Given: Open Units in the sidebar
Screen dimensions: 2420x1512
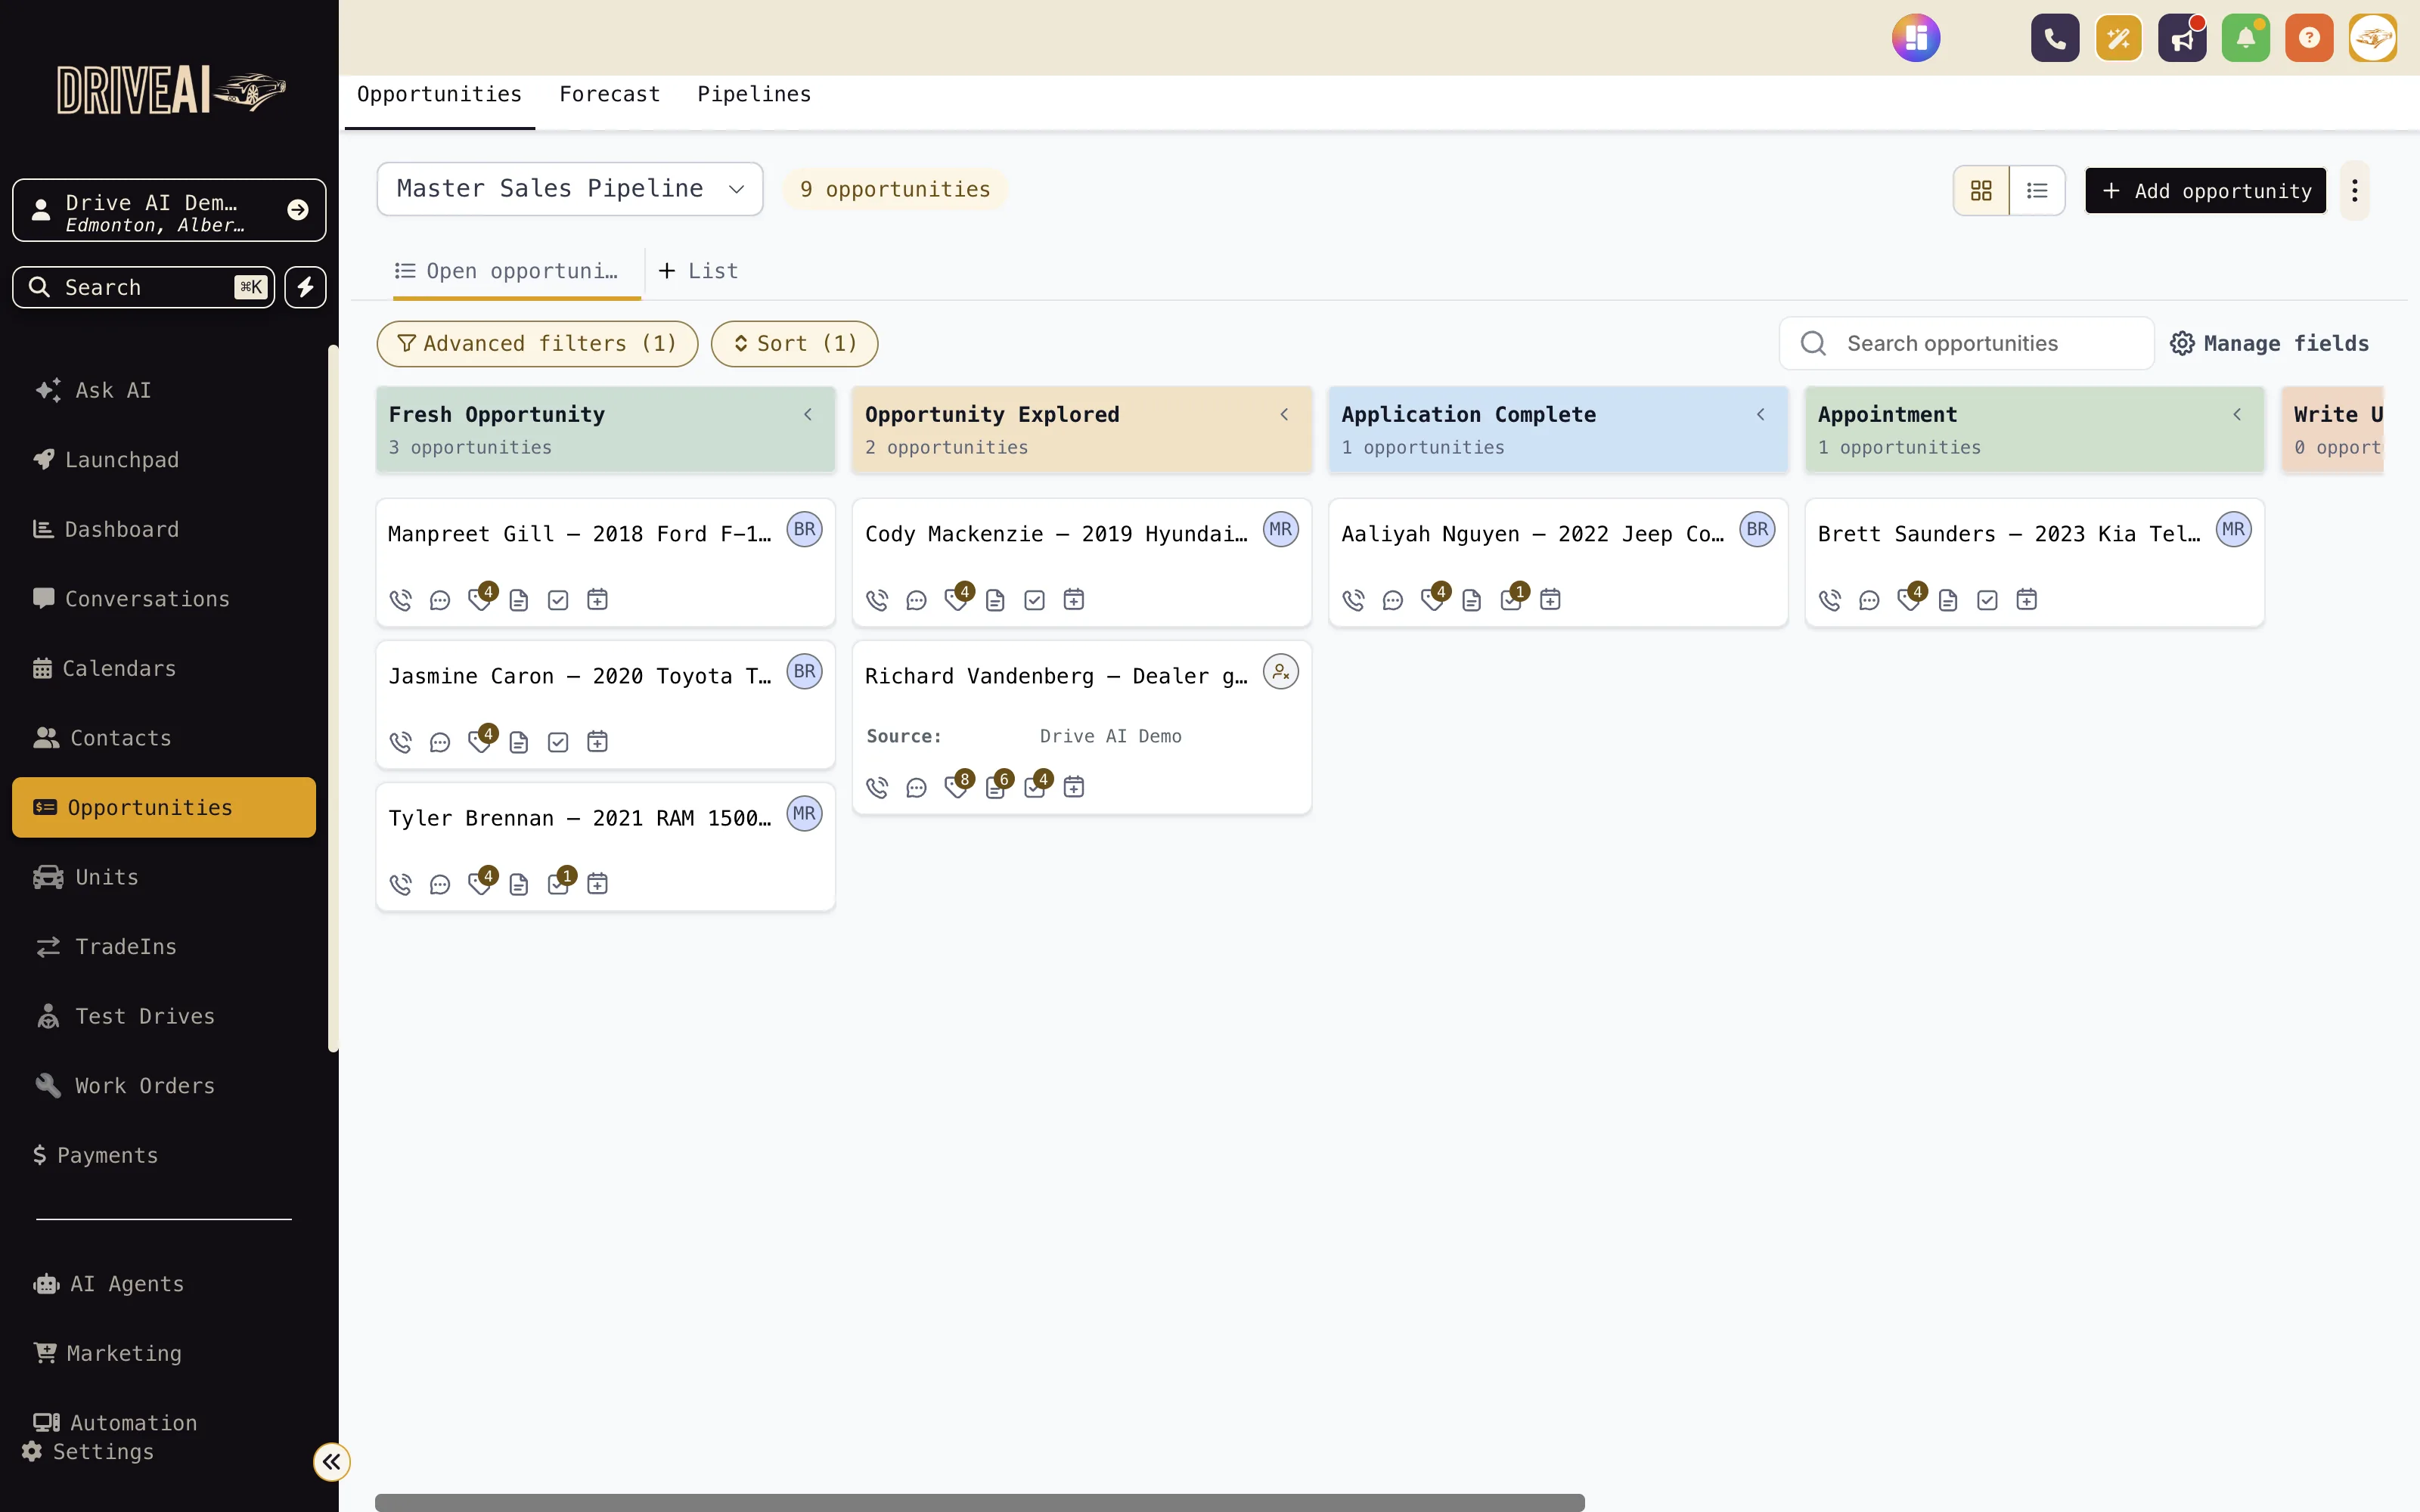Looking at the screenshot, I should (164, 877).
